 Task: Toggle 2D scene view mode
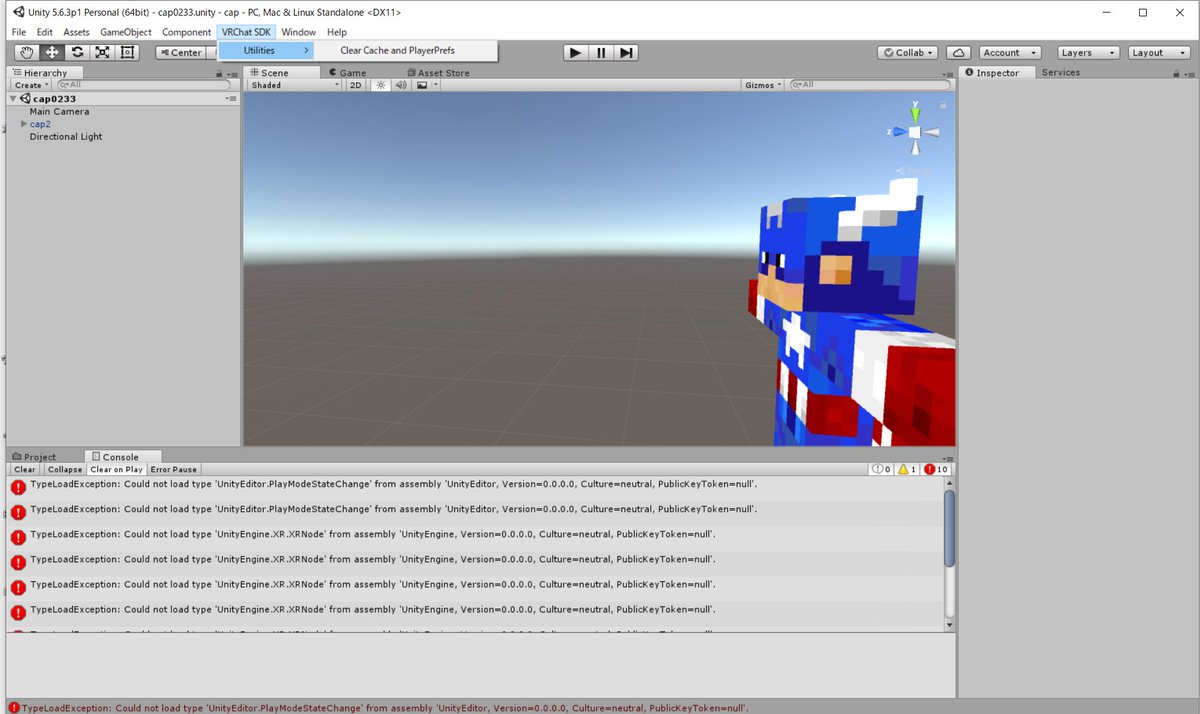click(x=356, y=85)
